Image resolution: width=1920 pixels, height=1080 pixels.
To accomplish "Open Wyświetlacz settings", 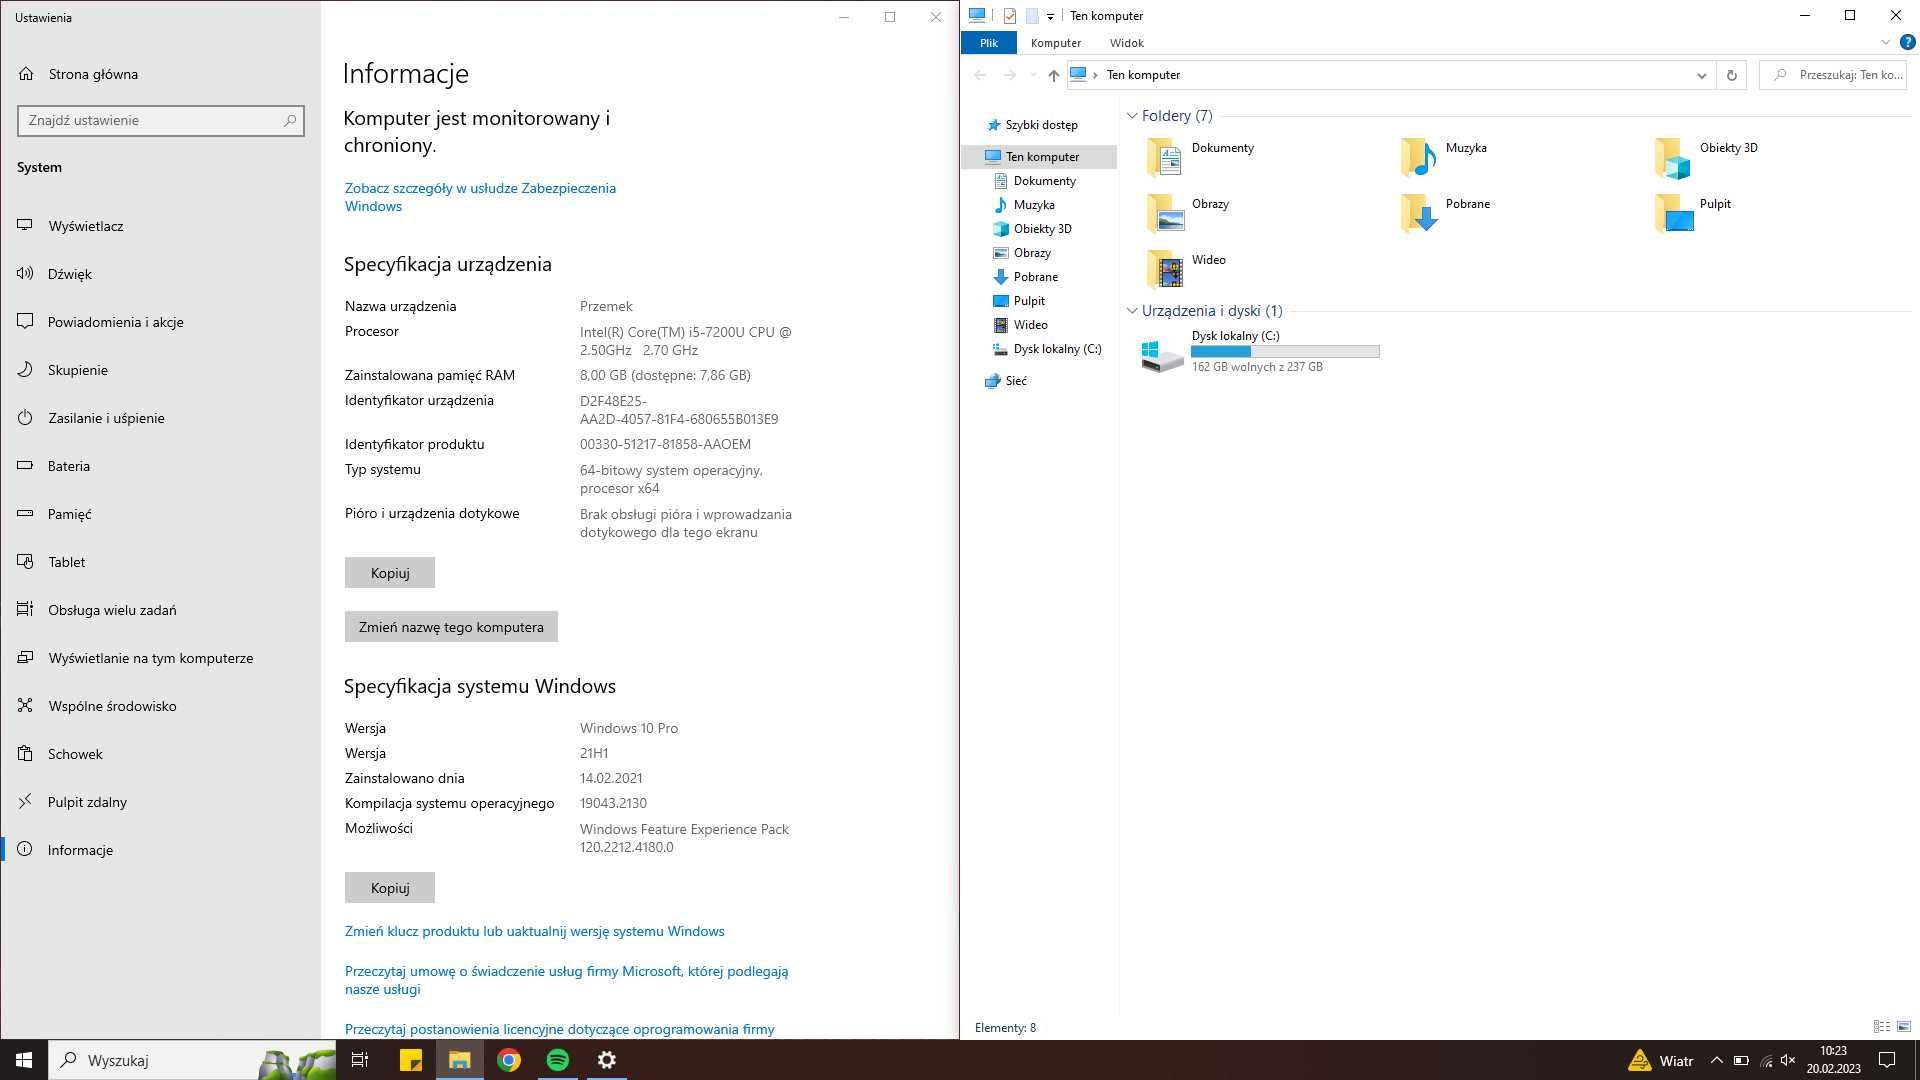I will (160, 226).
